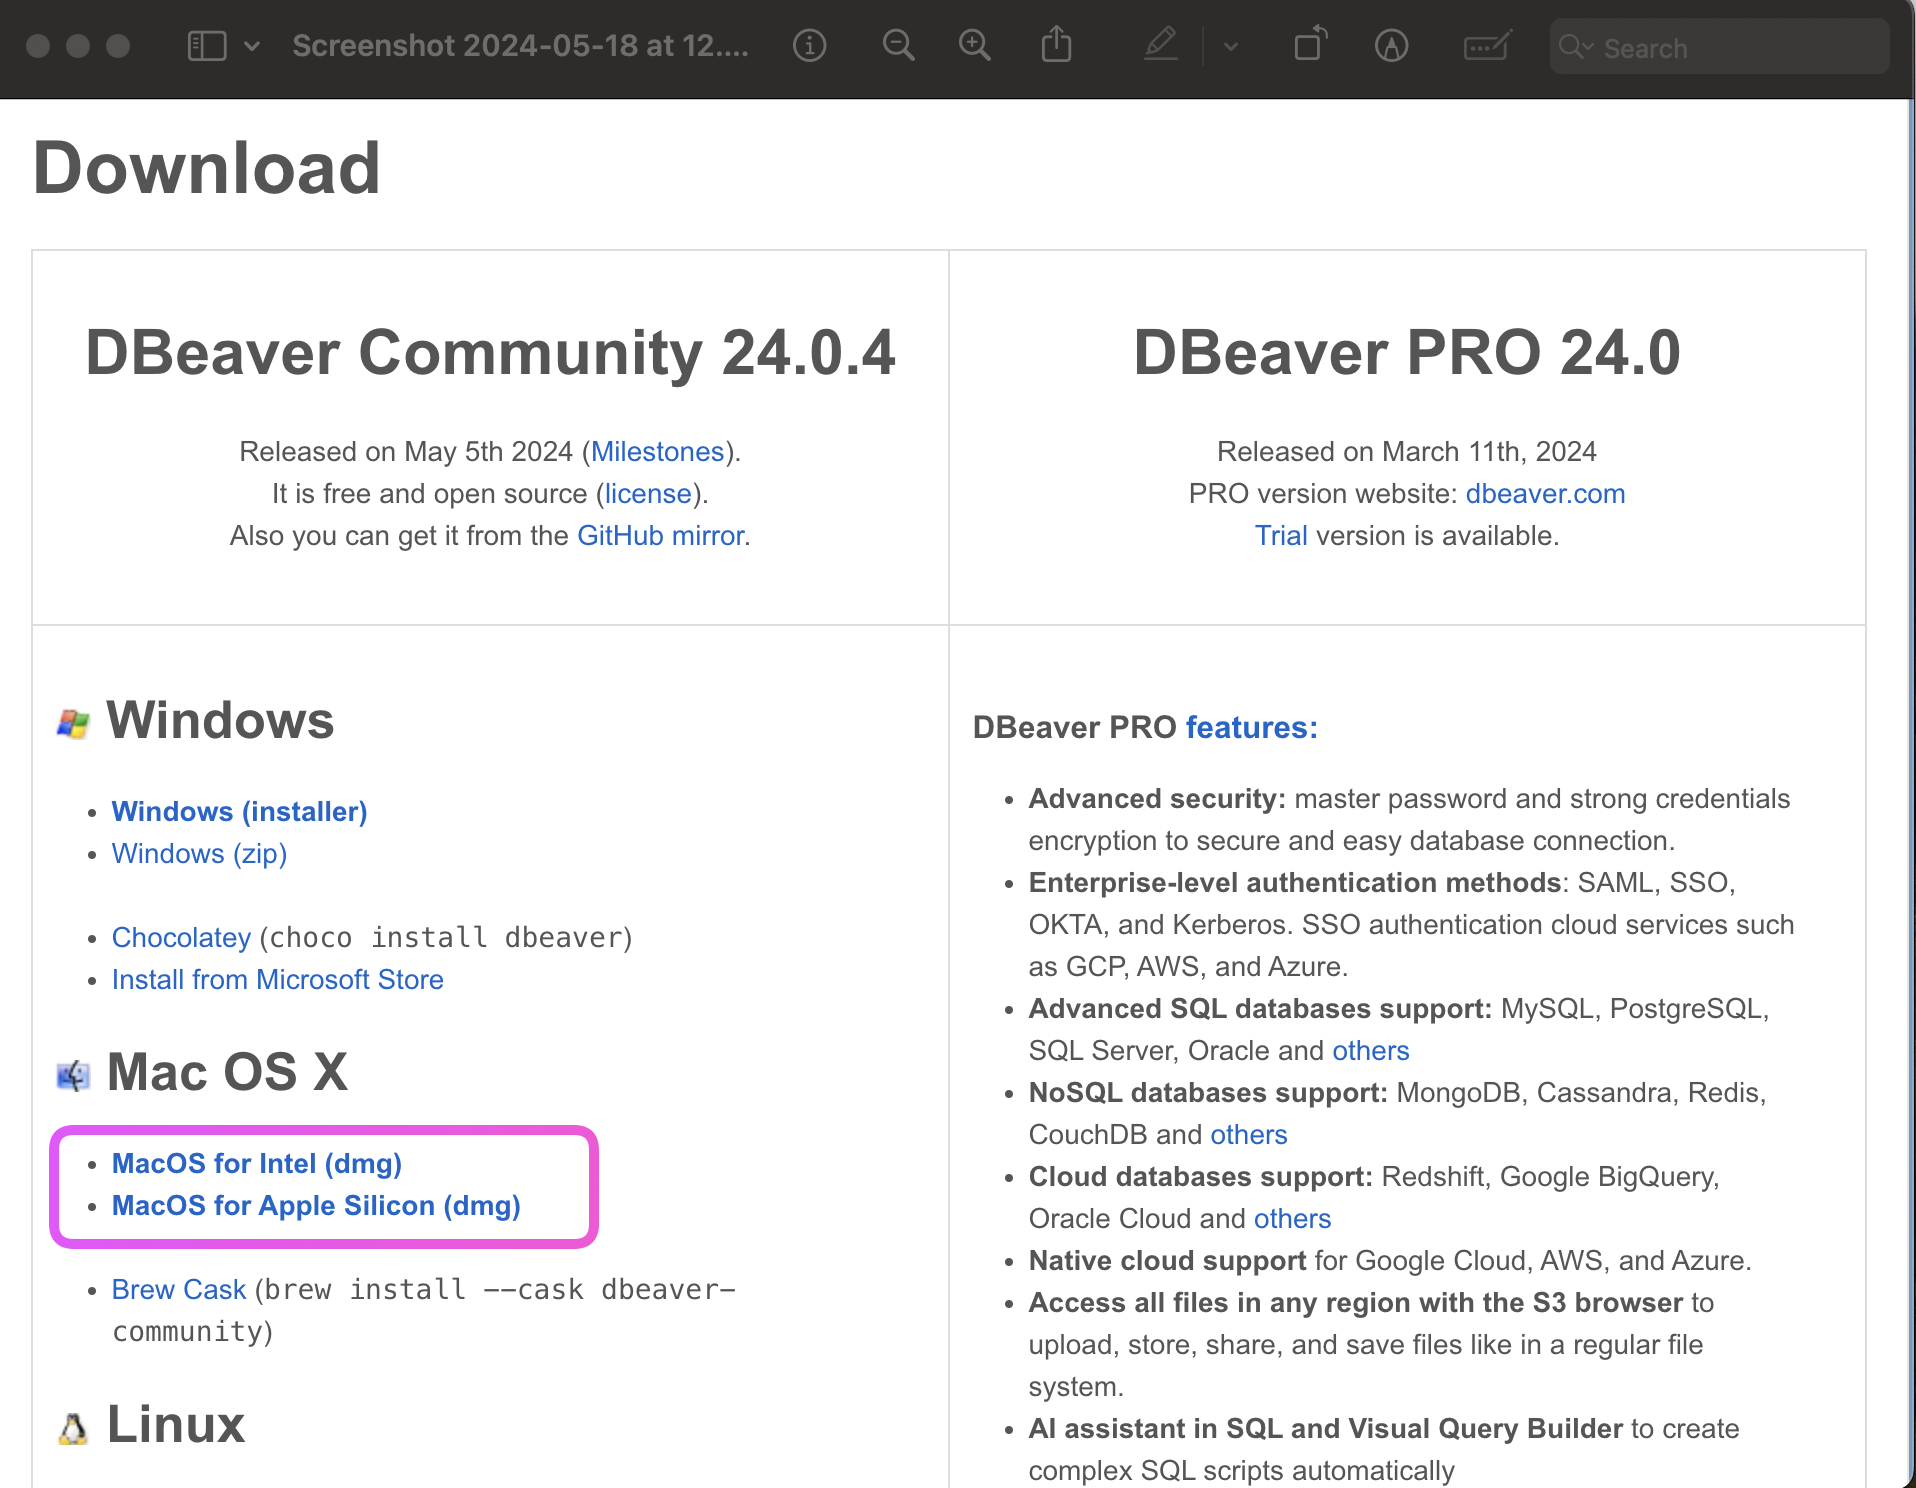Open the PRO features link
Viewport: 1916px width, 1488px height.
(1251, 727)
